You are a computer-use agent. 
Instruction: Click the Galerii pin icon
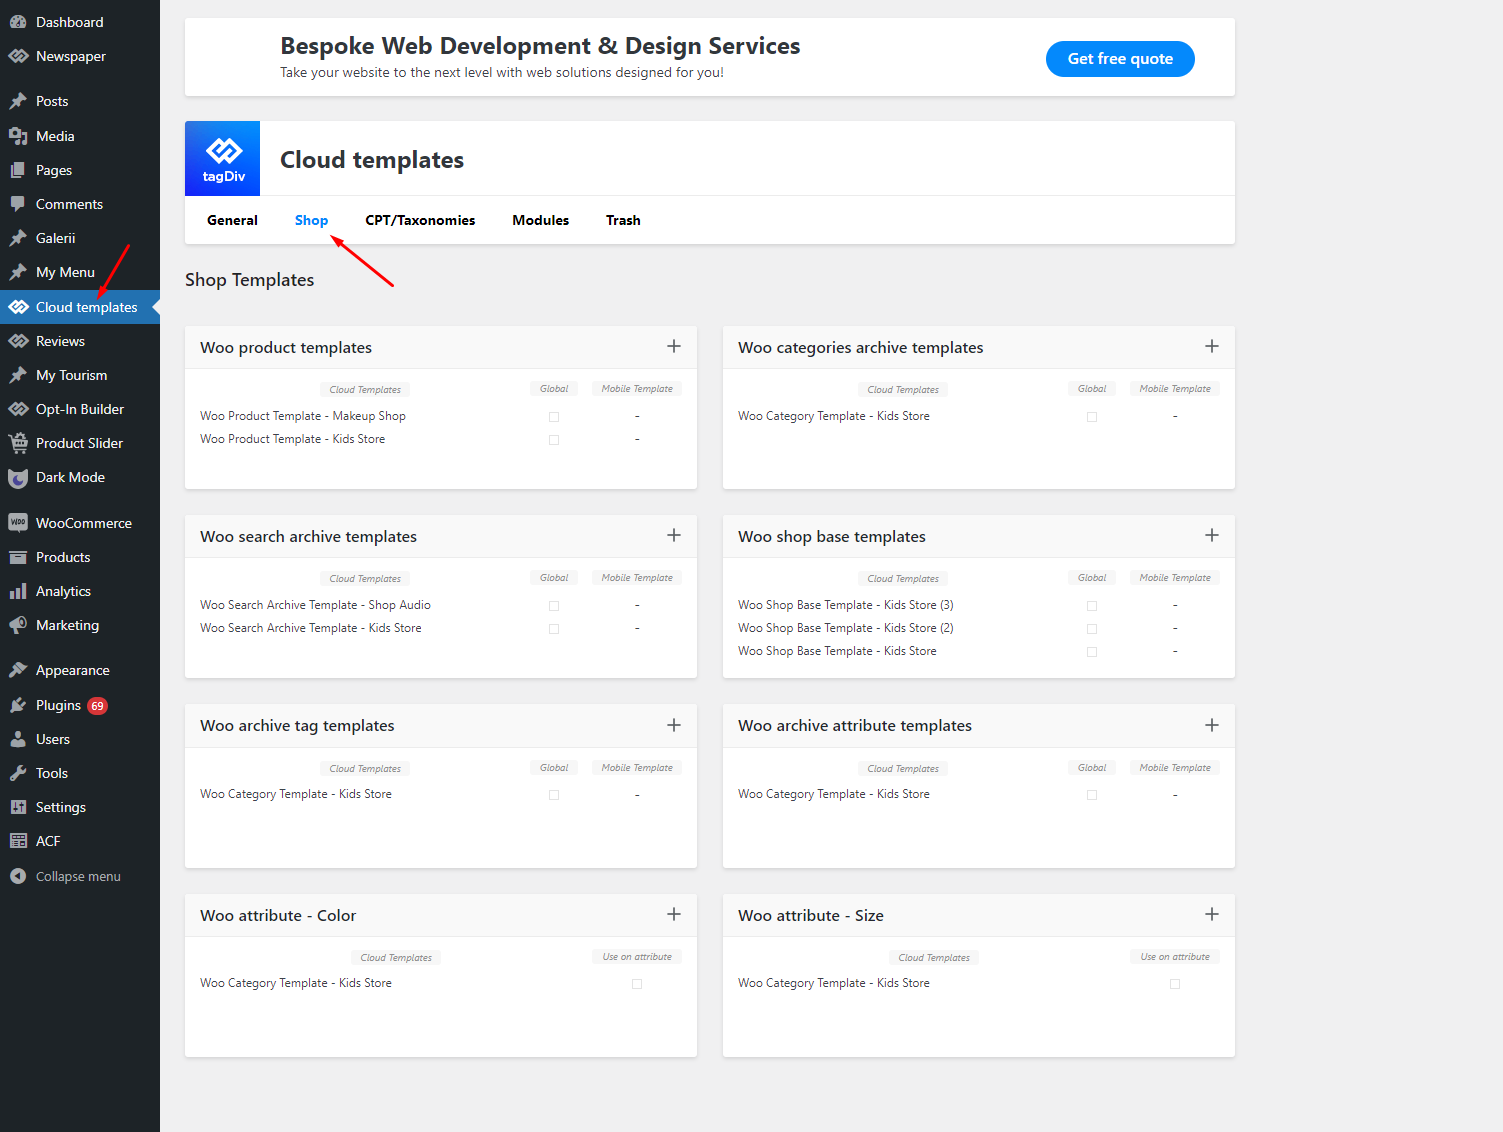18,238
